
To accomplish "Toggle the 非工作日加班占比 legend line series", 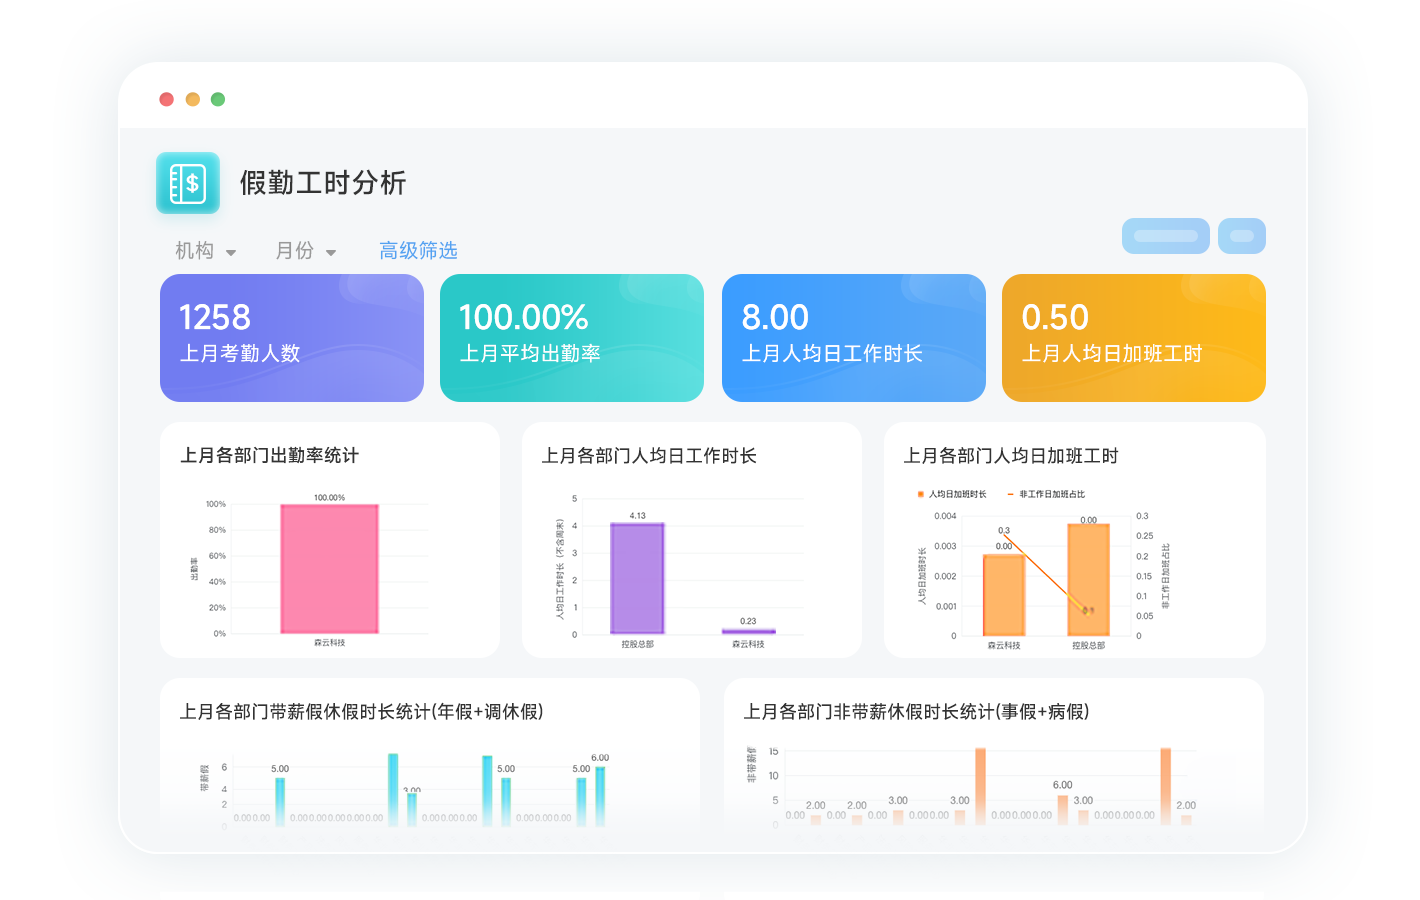I will point(1046,494).
